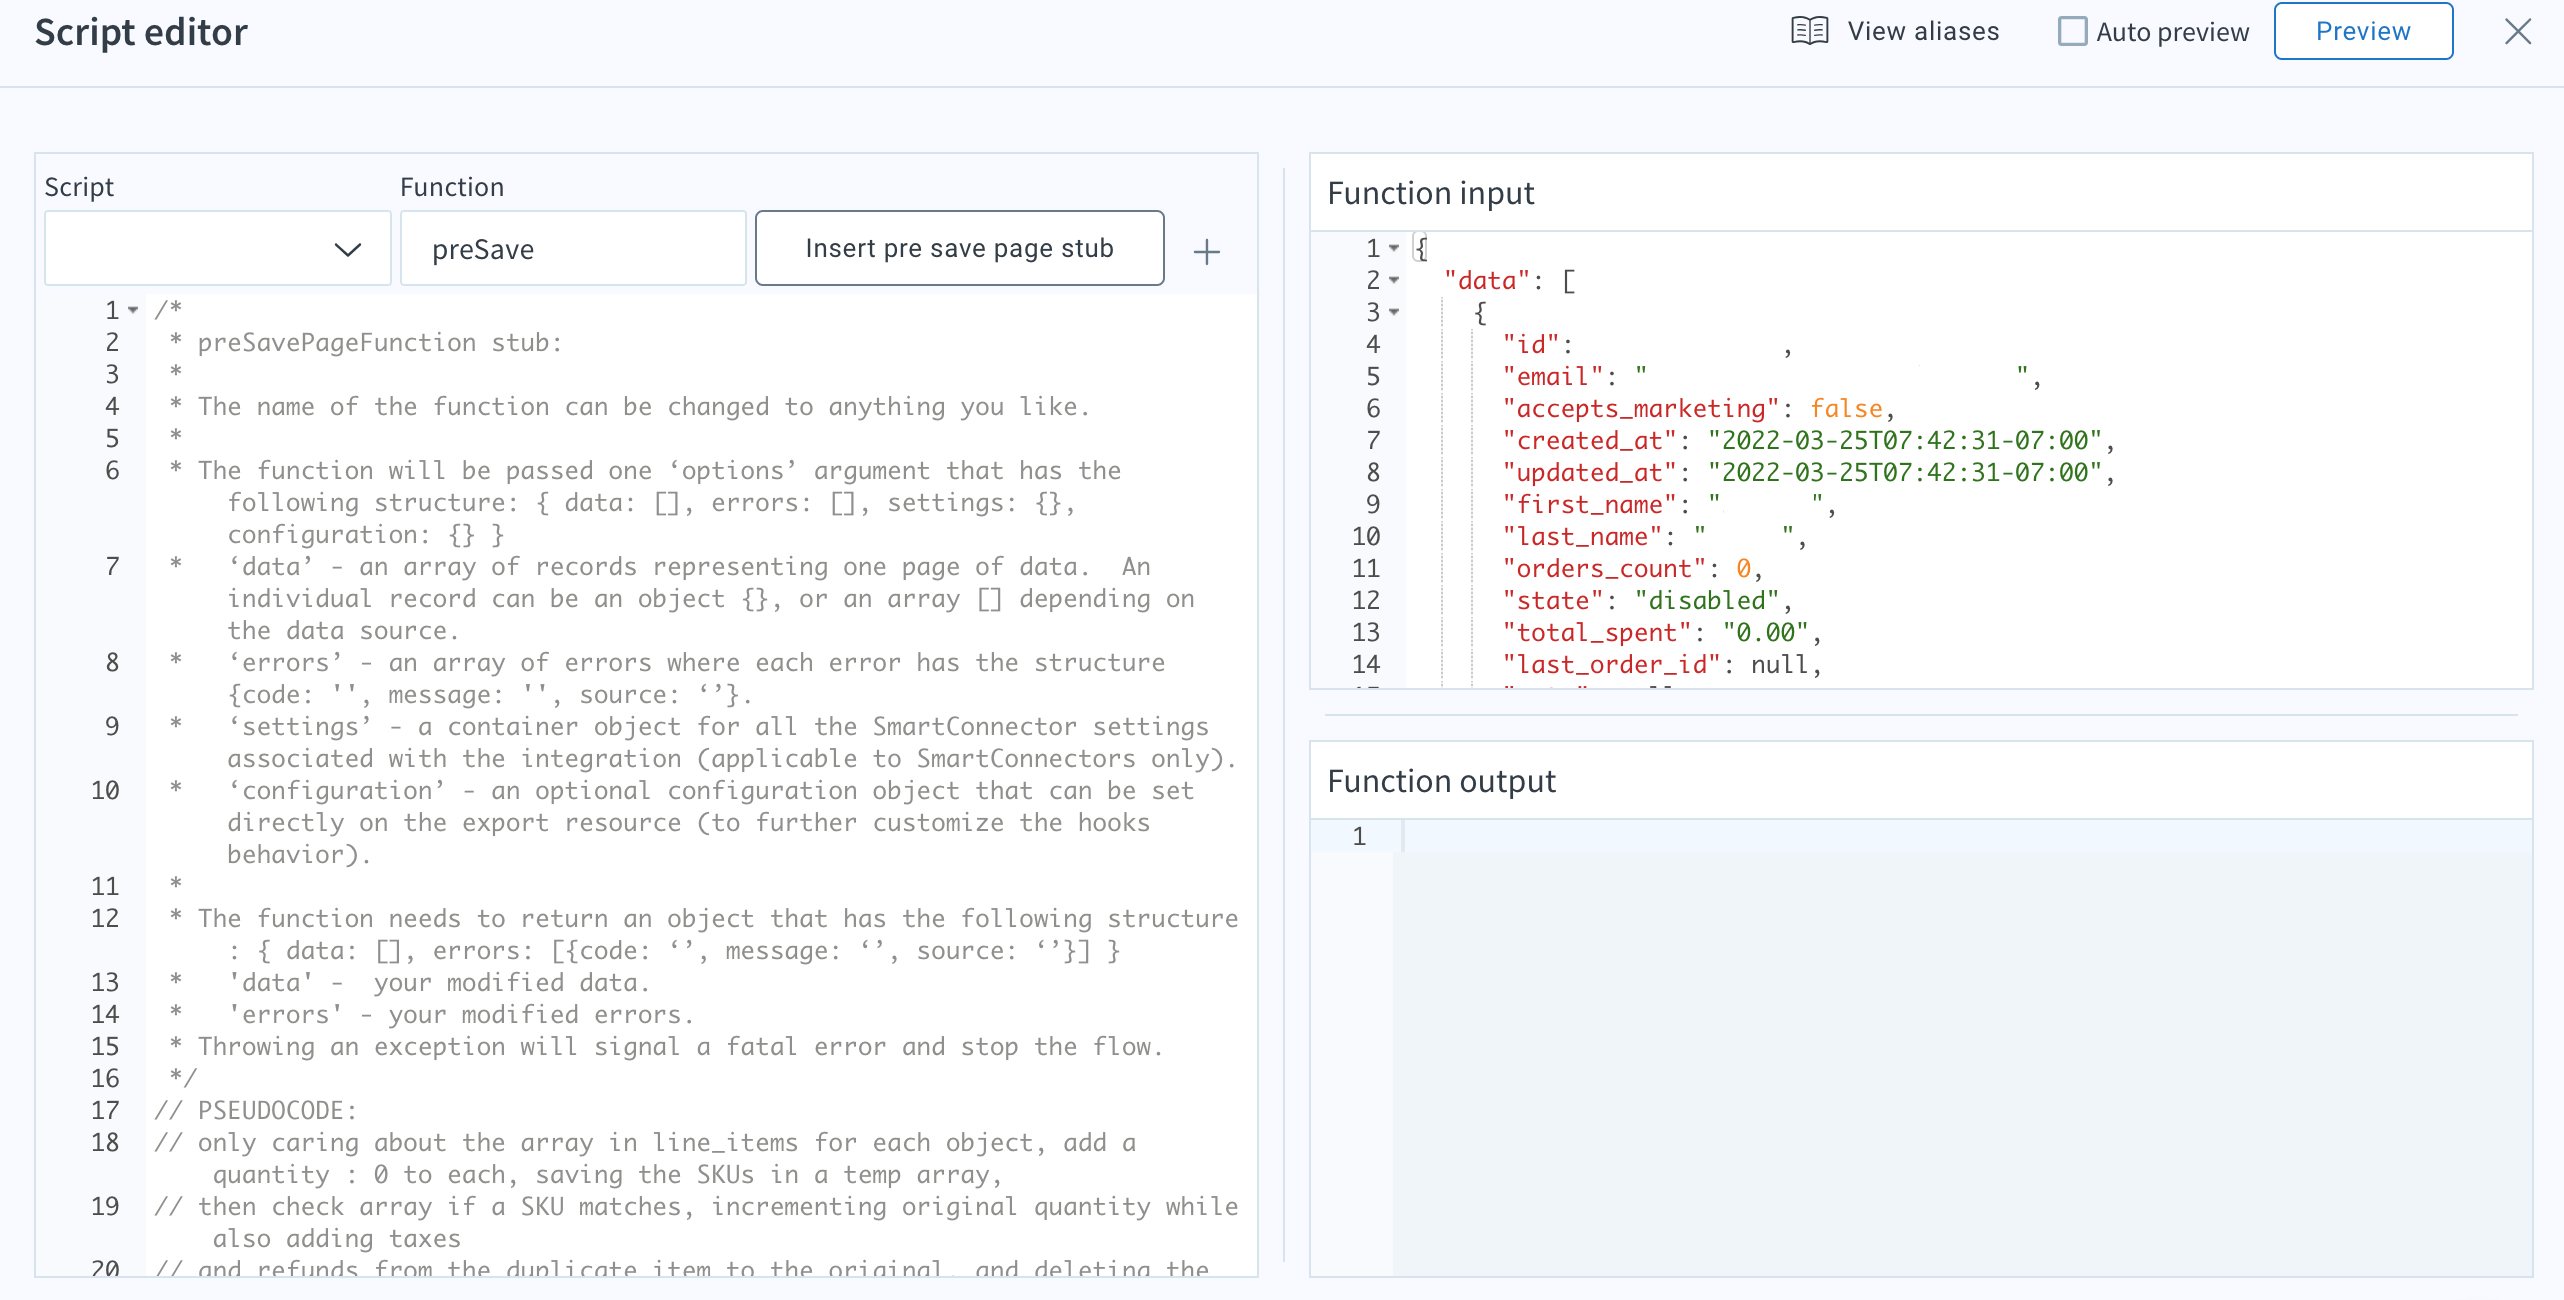Collapse the comment block fold on line 1

[x=133, y=310]
